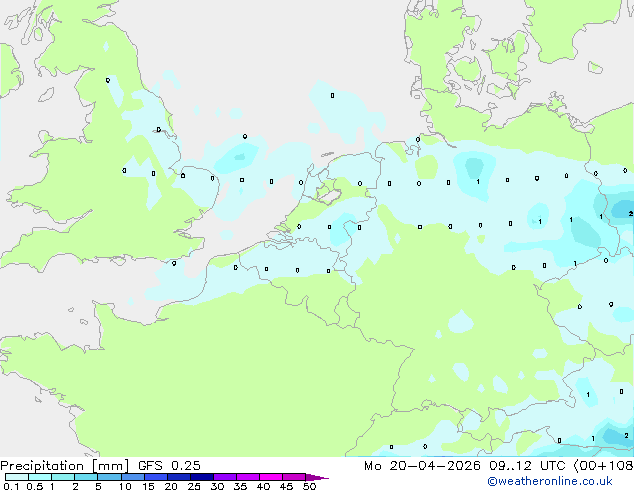Image resolution: width=634 pixels, height=490 pixels.
Task: Click the "Mo 20-04-2026" date text
Action: tap(422, 466)
